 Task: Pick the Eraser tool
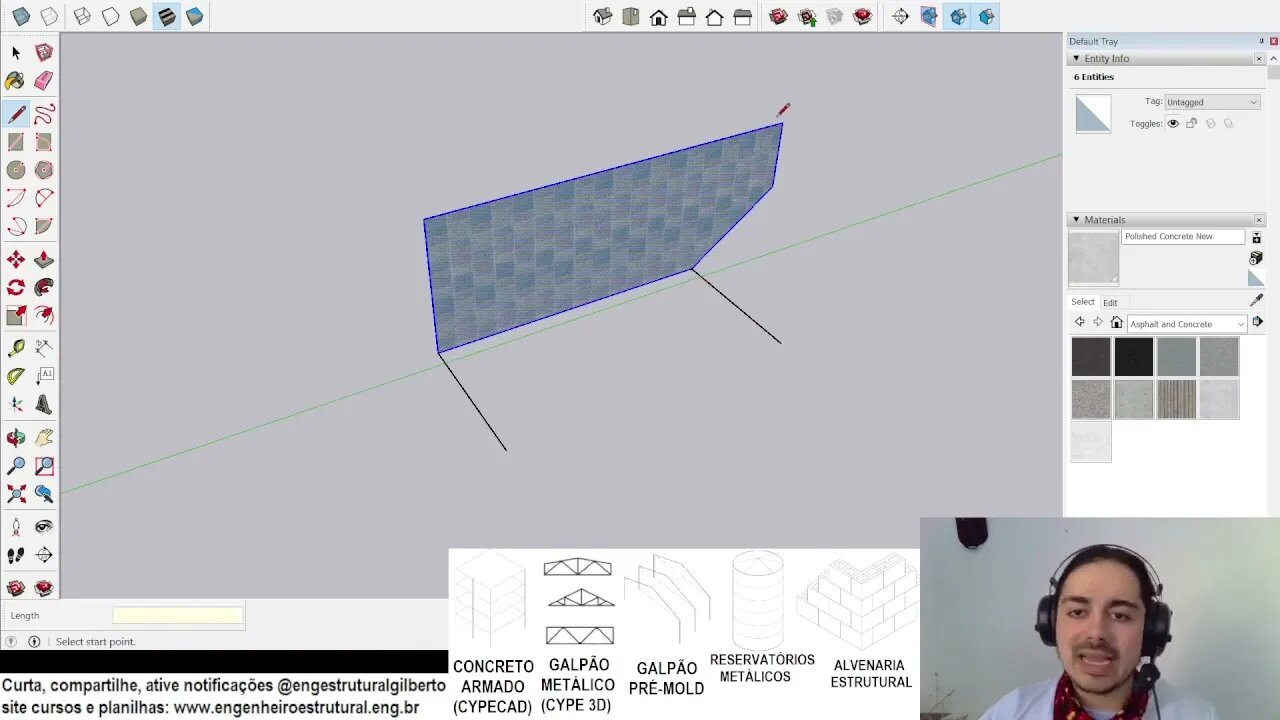point(44,81)
